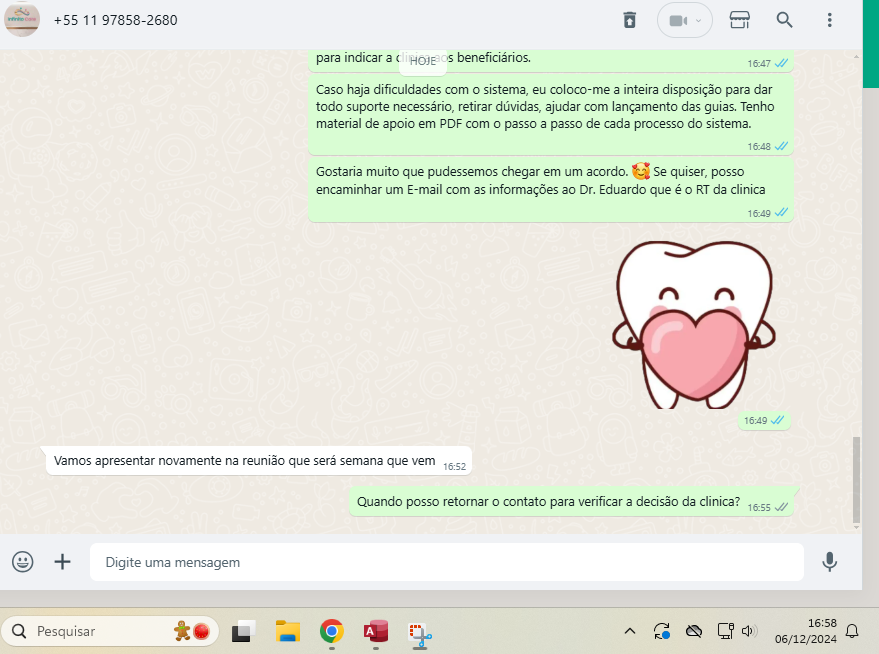Image resolution: width=879 pixels, height=654 pixels.
Task: Click the 'Digite uma mensagem' input field
Action: [x=445, y=562]
